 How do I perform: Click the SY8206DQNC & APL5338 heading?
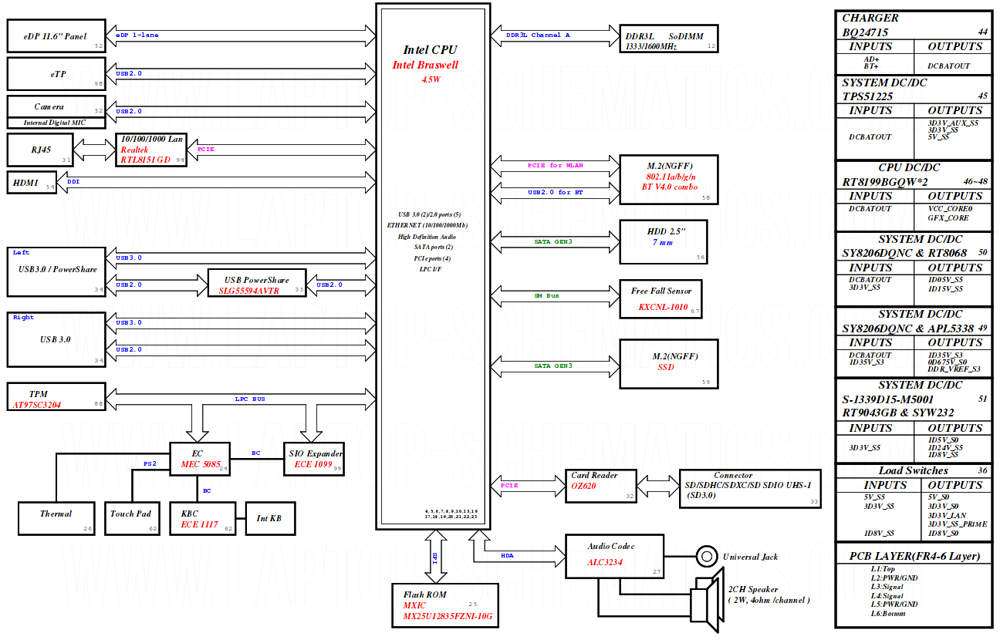[908, 328]
